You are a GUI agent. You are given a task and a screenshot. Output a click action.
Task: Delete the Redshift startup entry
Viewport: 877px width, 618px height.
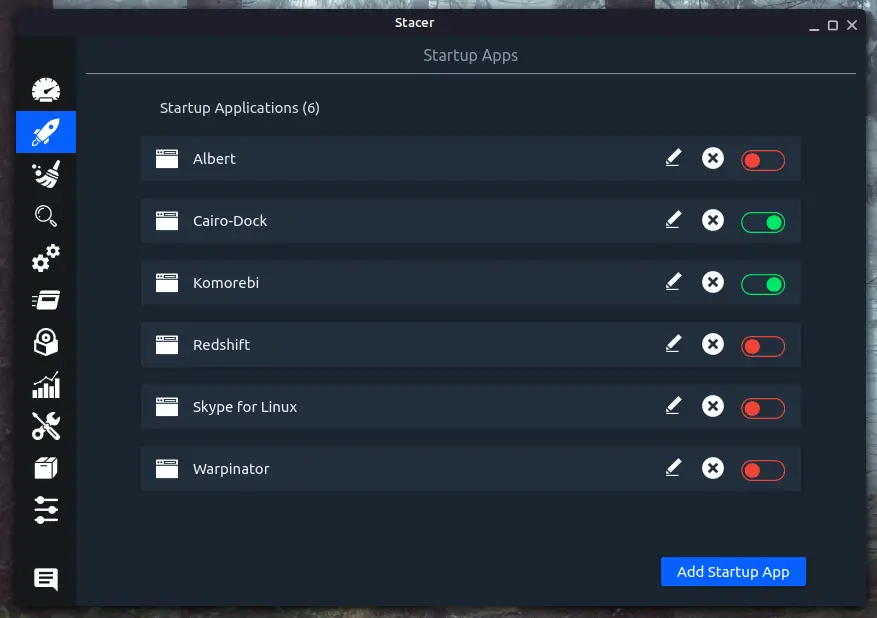click(713, 345)
